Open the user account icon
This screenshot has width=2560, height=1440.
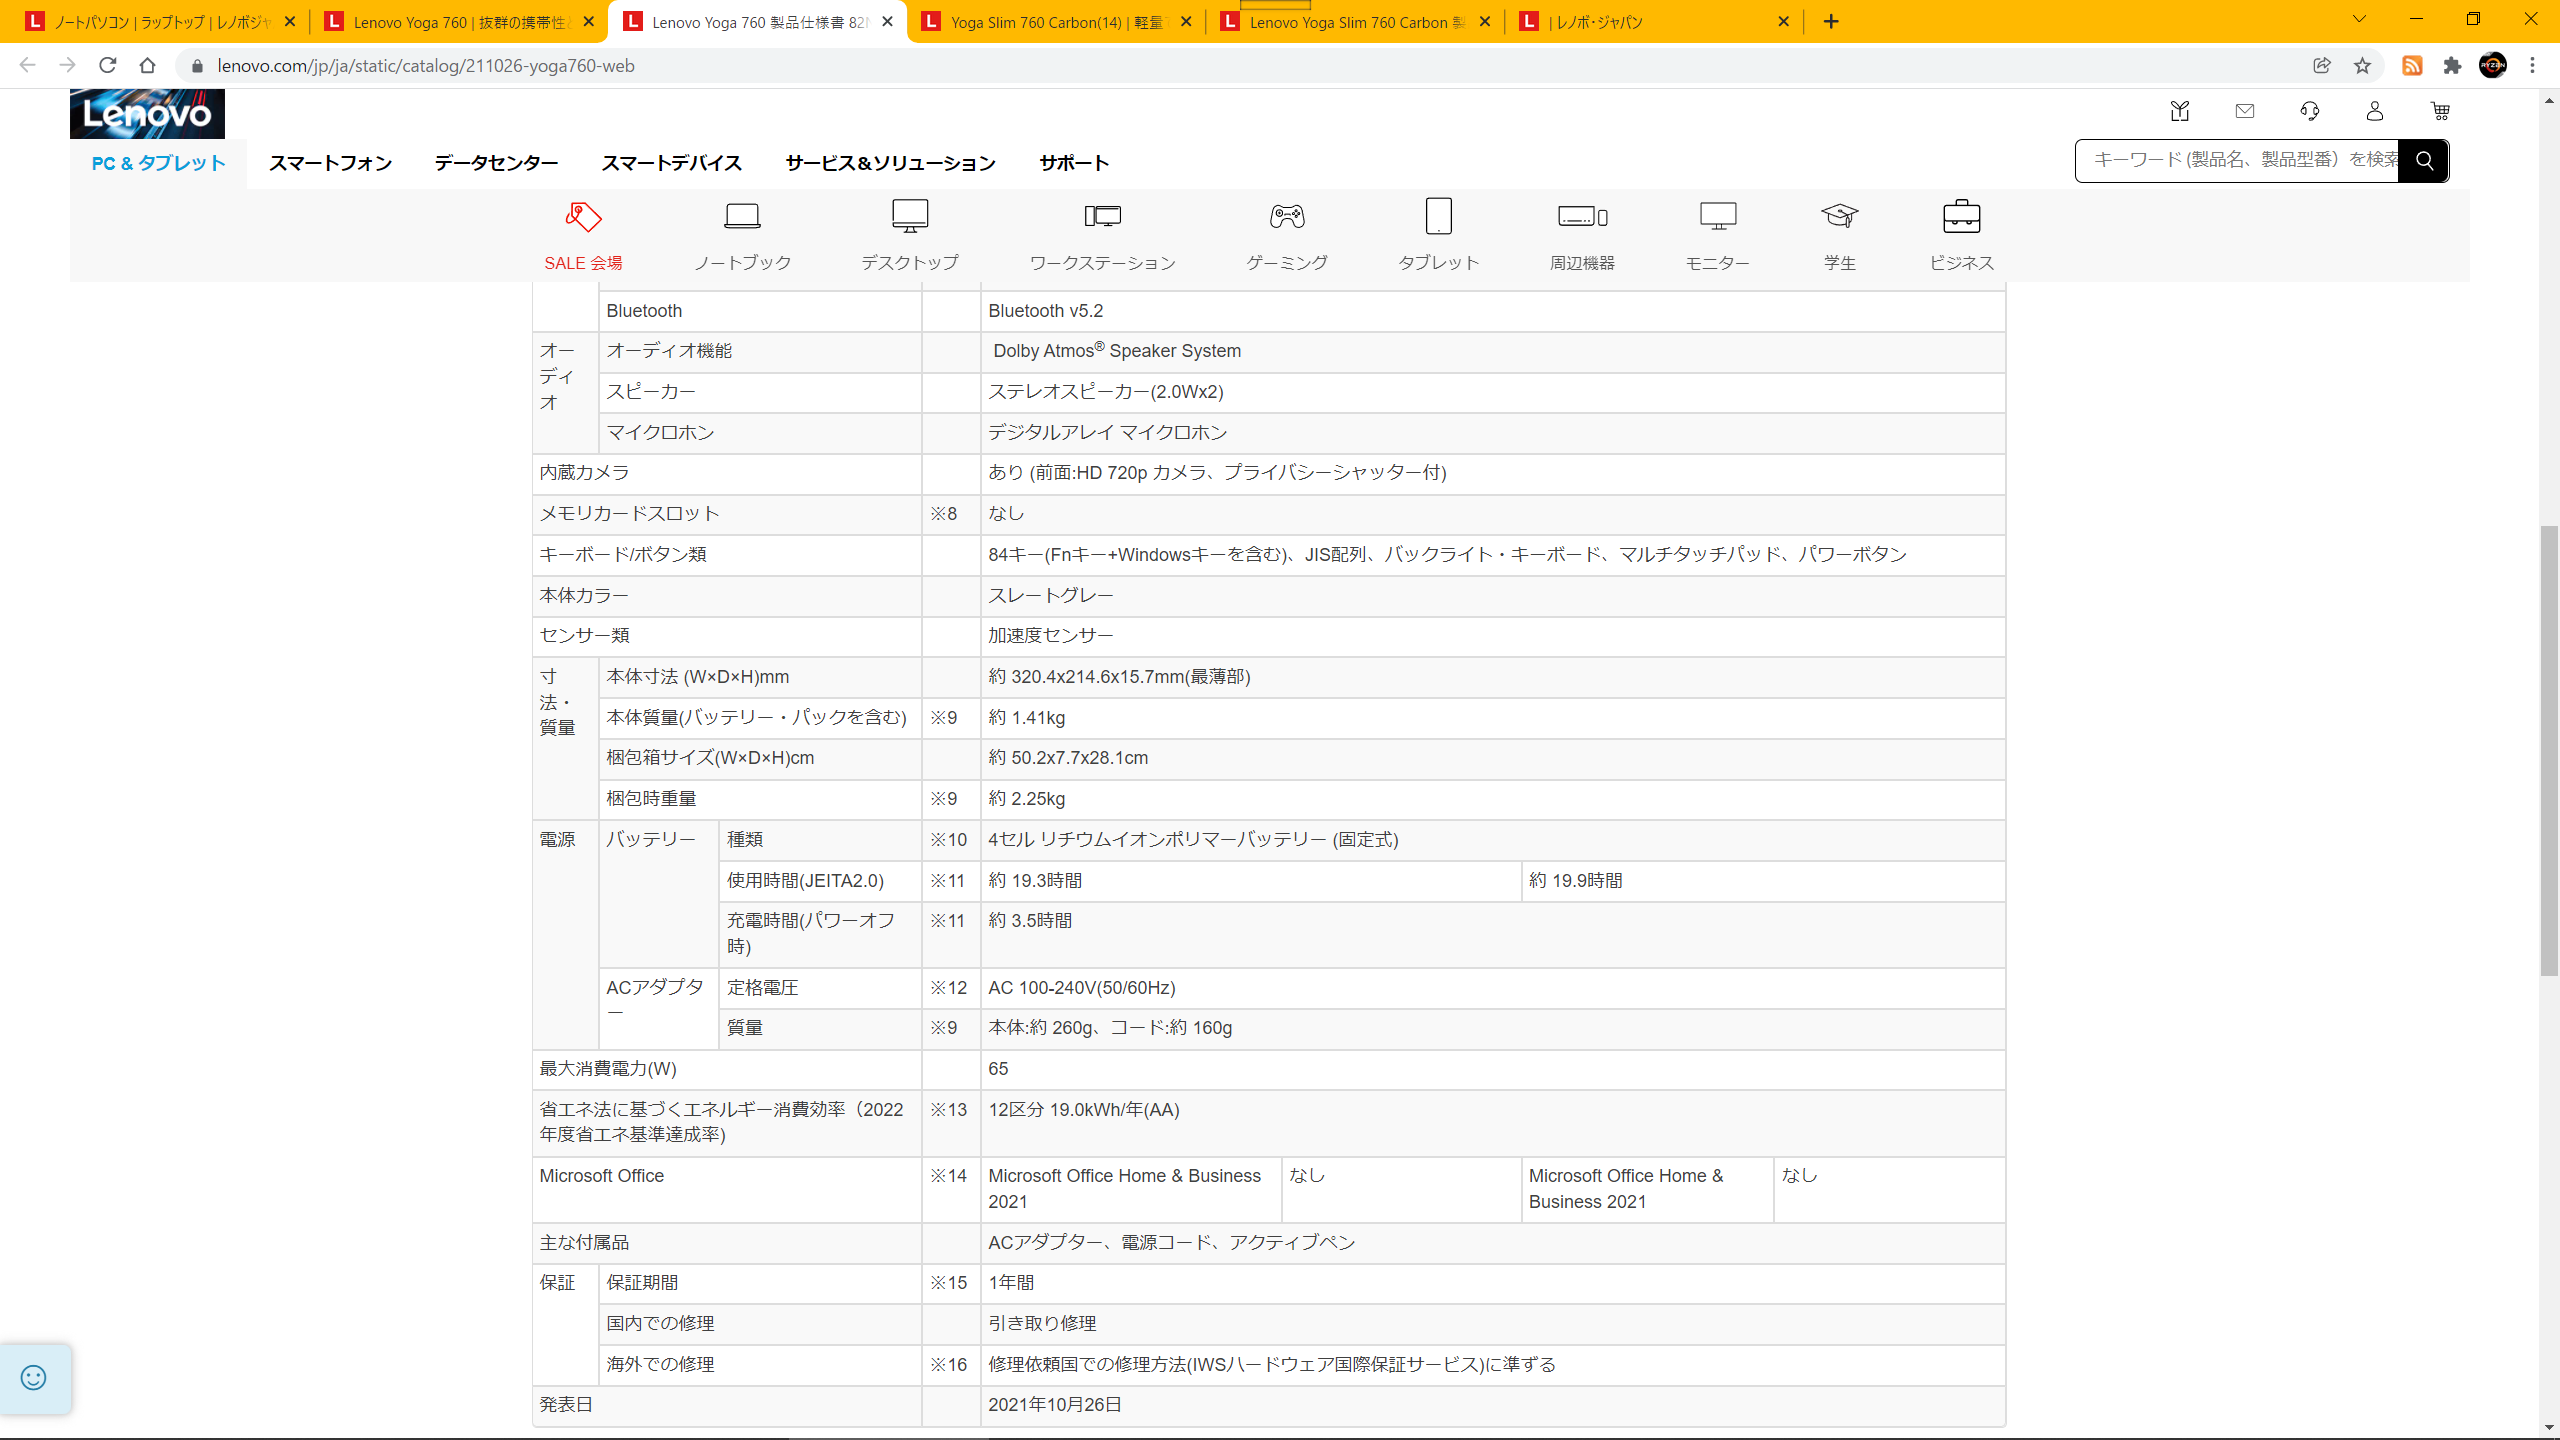(2375, 111)
